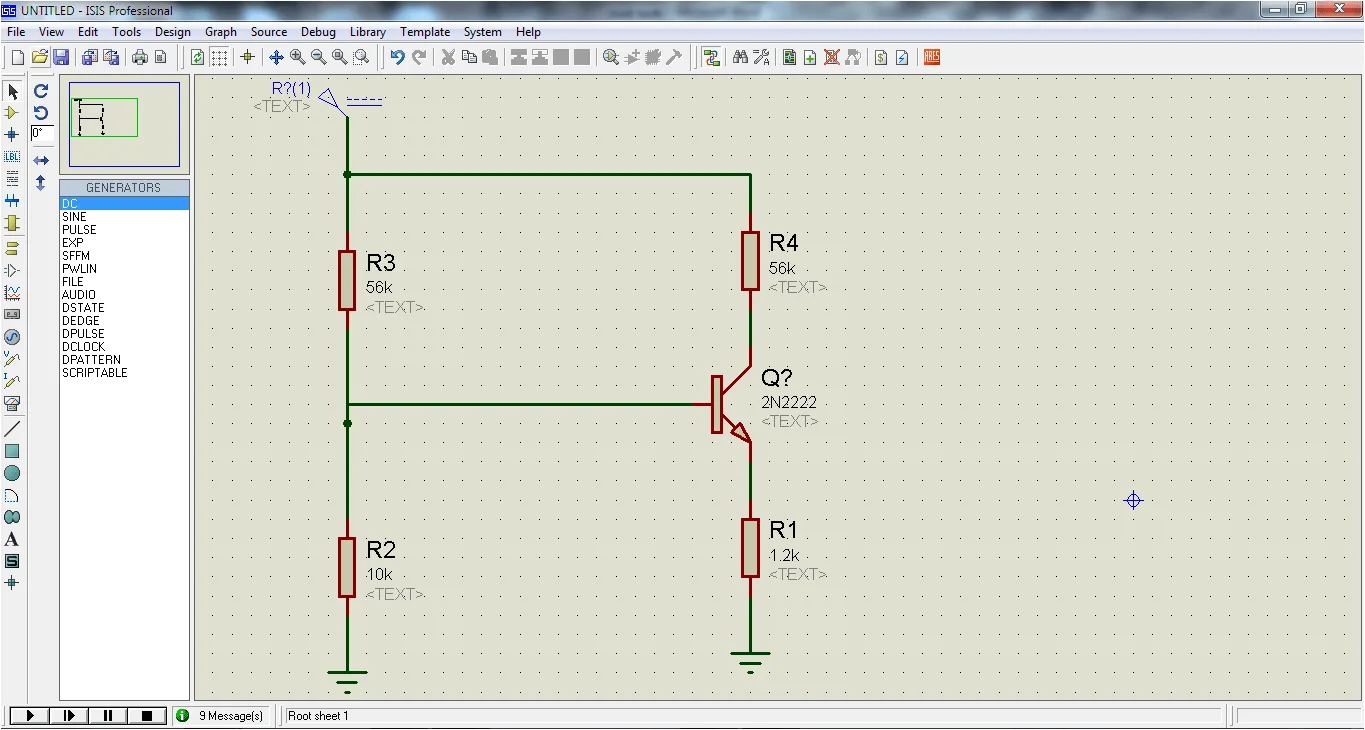Open the Tools menu

tap(126, 32)
